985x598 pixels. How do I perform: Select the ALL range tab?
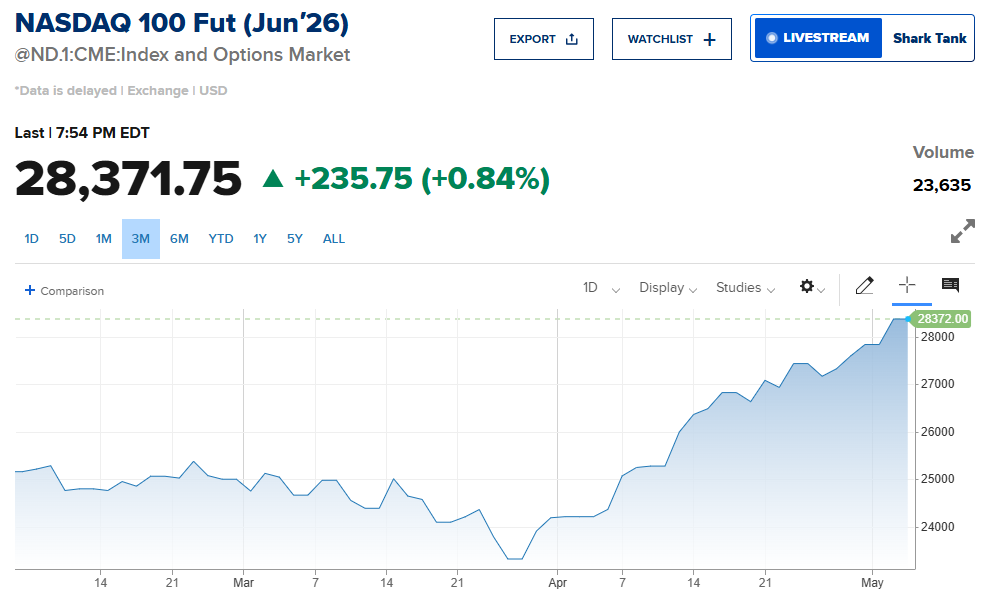coord(334,239)
